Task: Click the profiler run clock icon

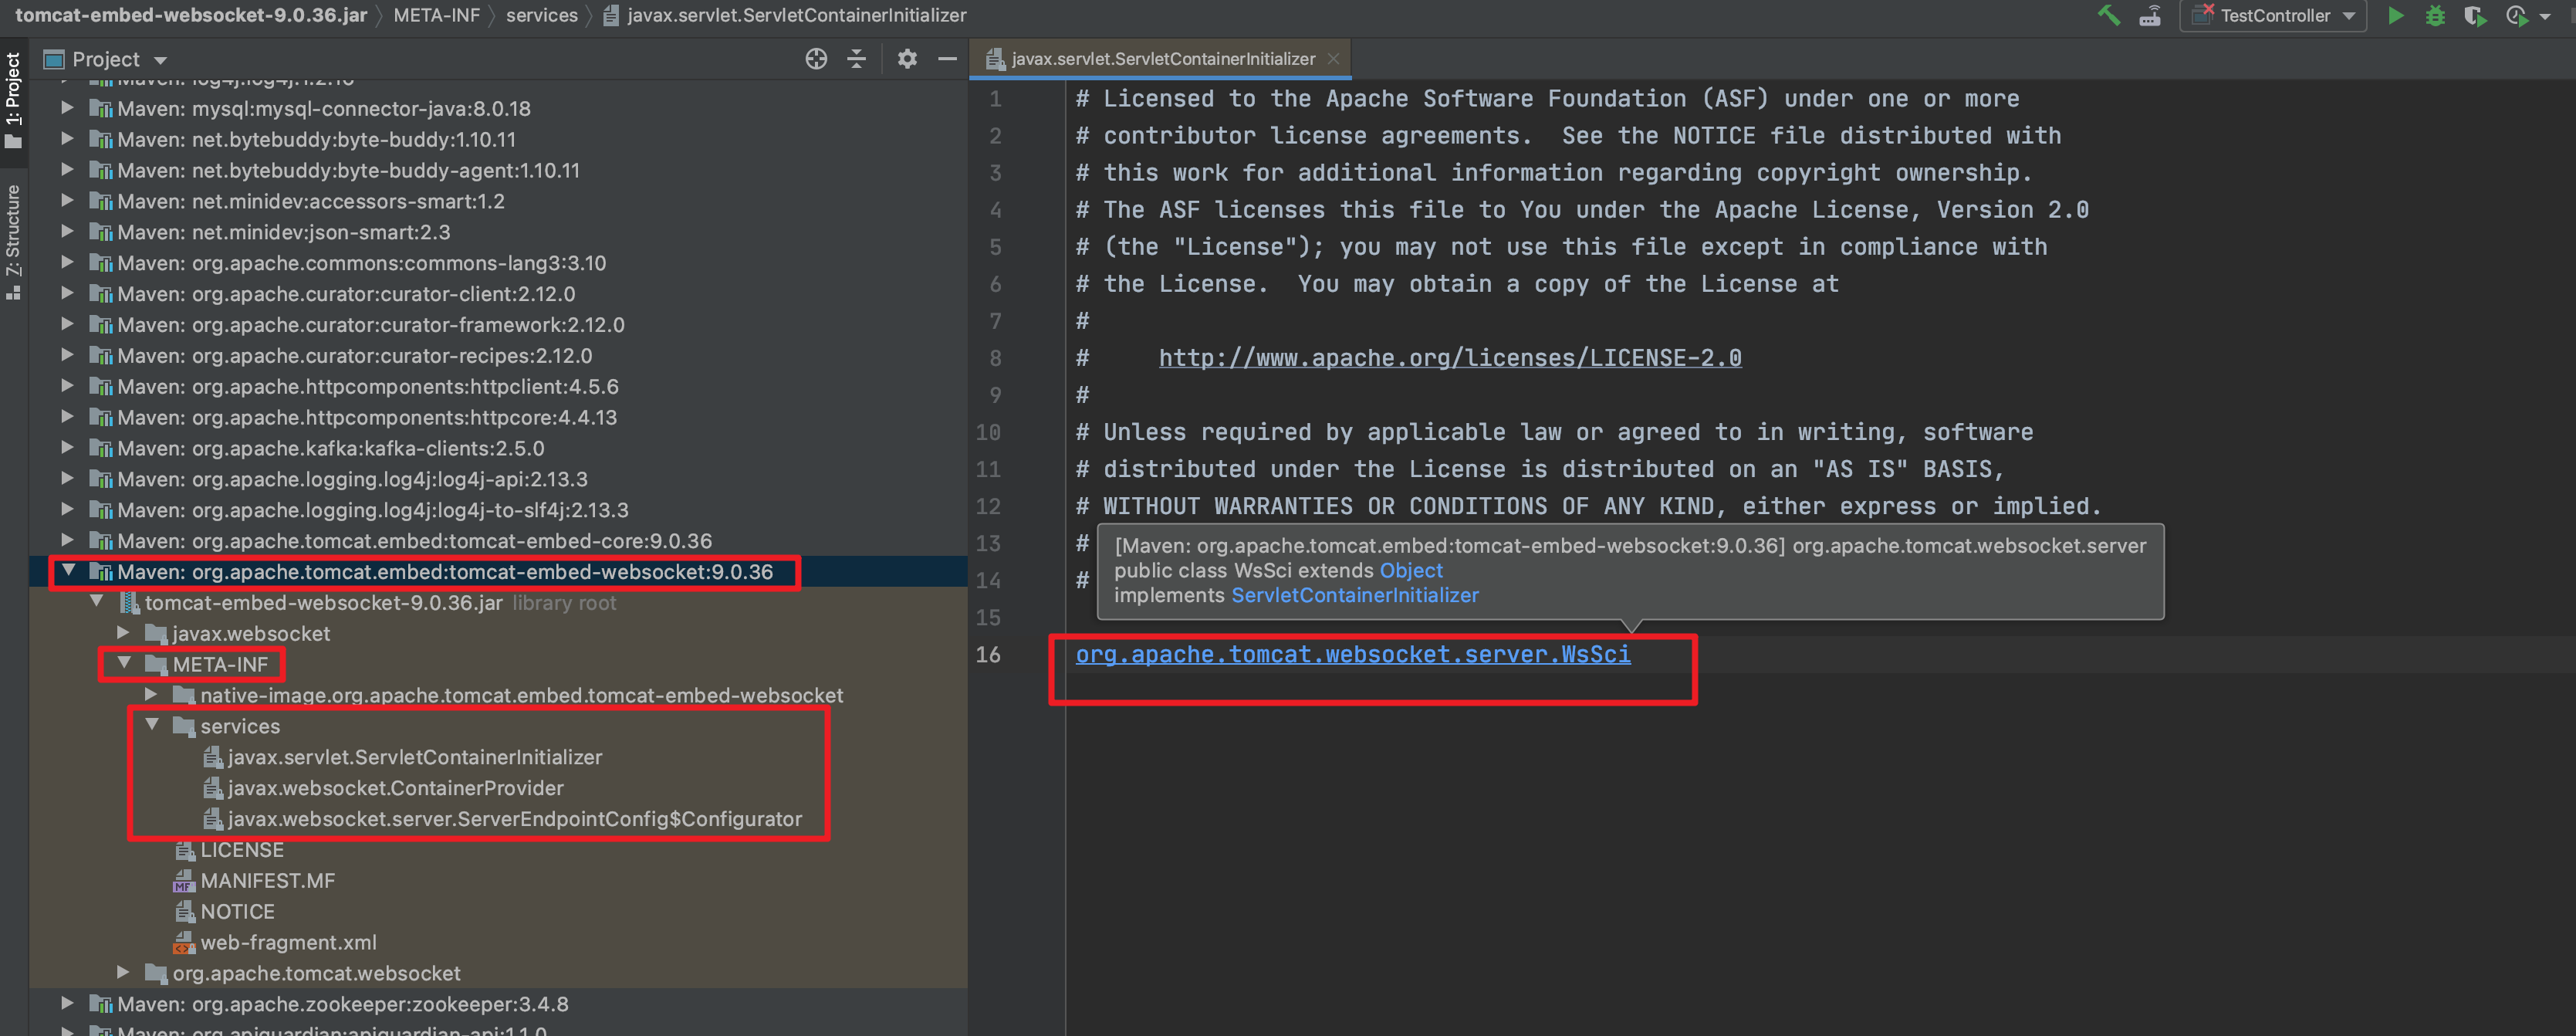Action: 2516,15
